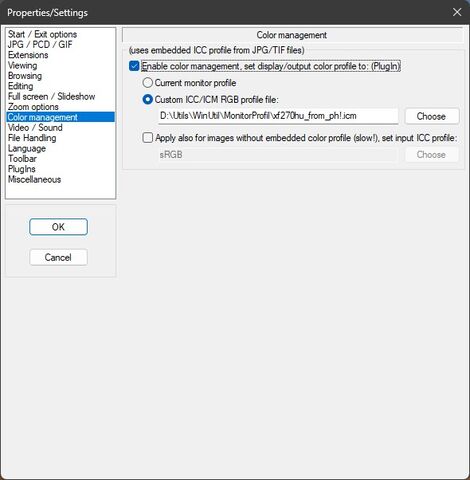Enable apply for images without embedded profile
The width and height of the screenshot is (470, 480).
(148, 138)
